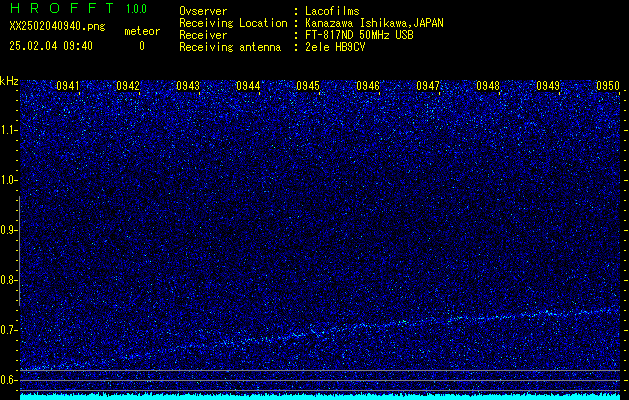This screenshot has height=400, width=629.
Task: Click the Receiver label
Action: 203,35
